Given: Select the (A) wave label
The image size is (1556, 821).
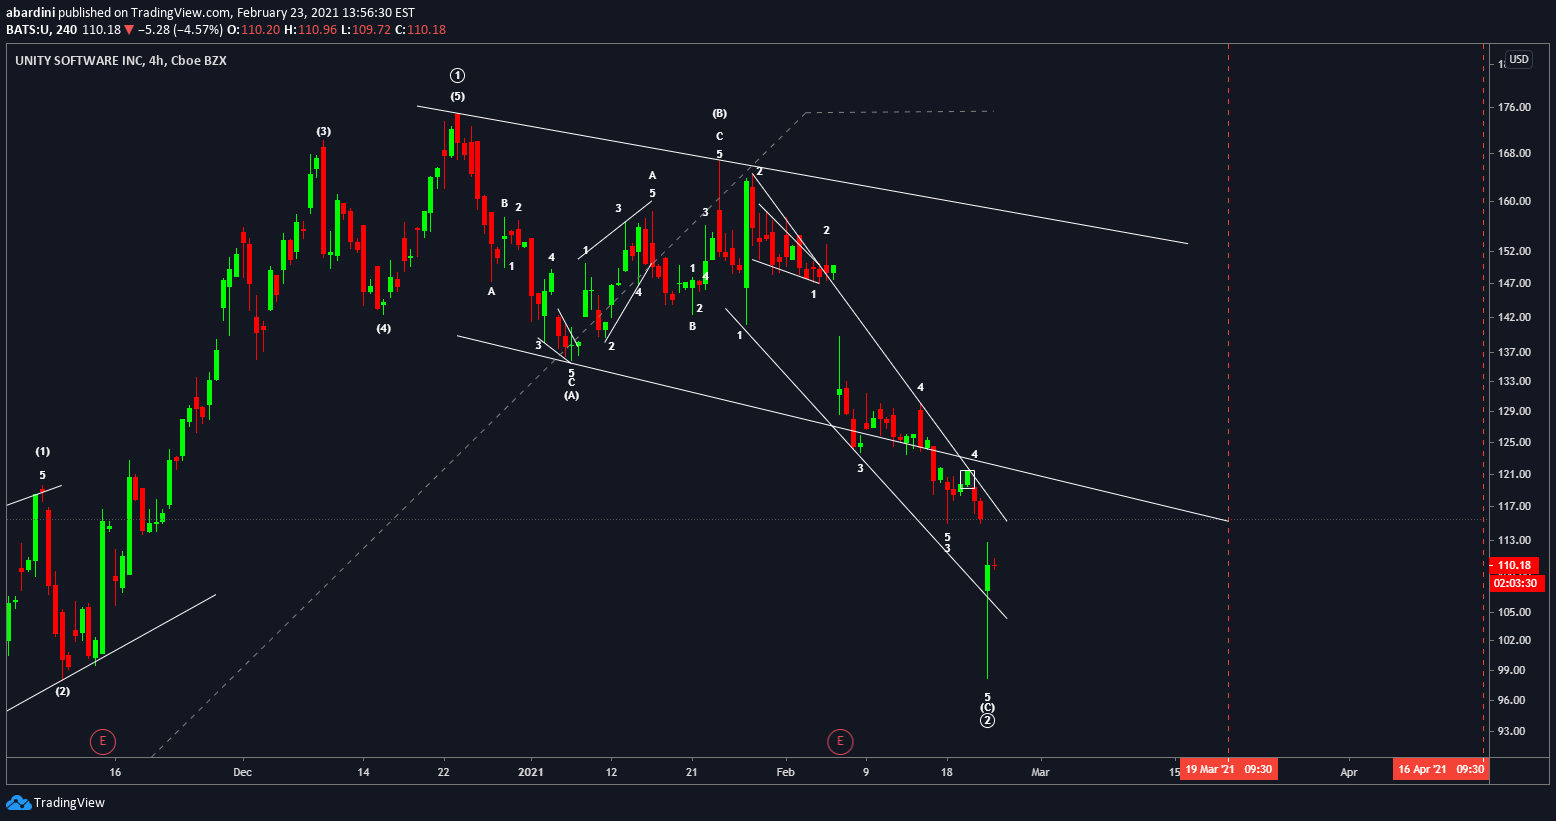Looking at the screenshot, I should (571, 396).
